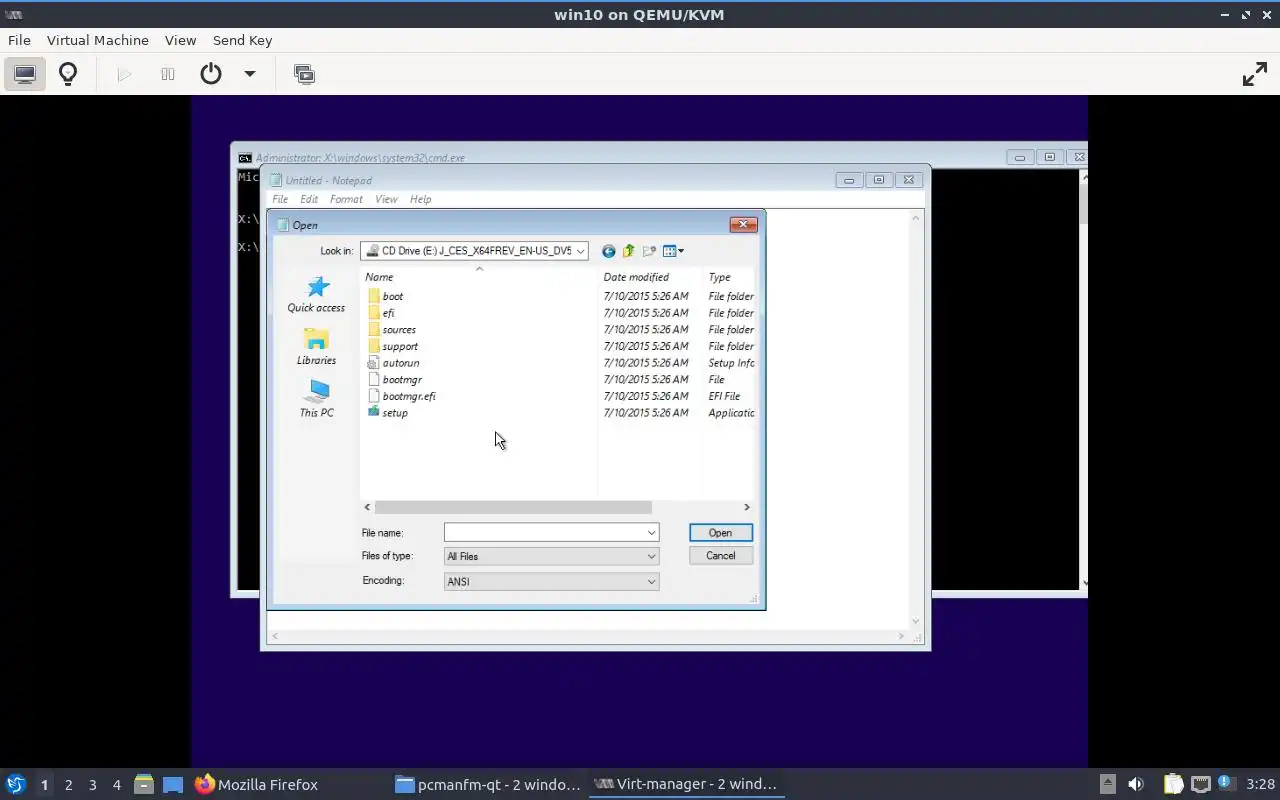Switch to pcmanfm-qt taskbar entry
Image resolution: width=1280 pixels, height=800 pixels.
[x=488, y=784]
